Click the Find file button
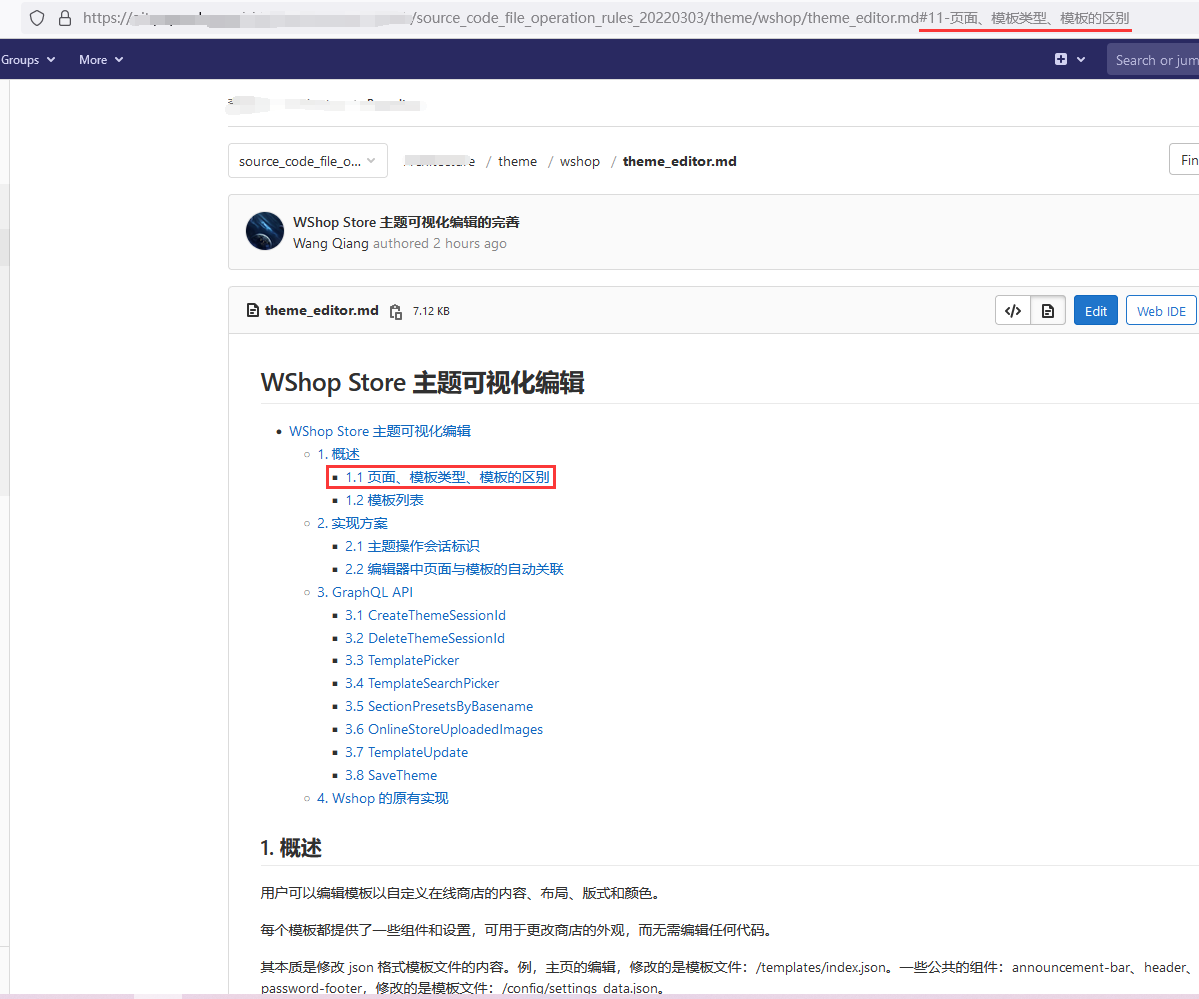Image resolution: width=1199 pixels, height=999 pixels. 1184,160
